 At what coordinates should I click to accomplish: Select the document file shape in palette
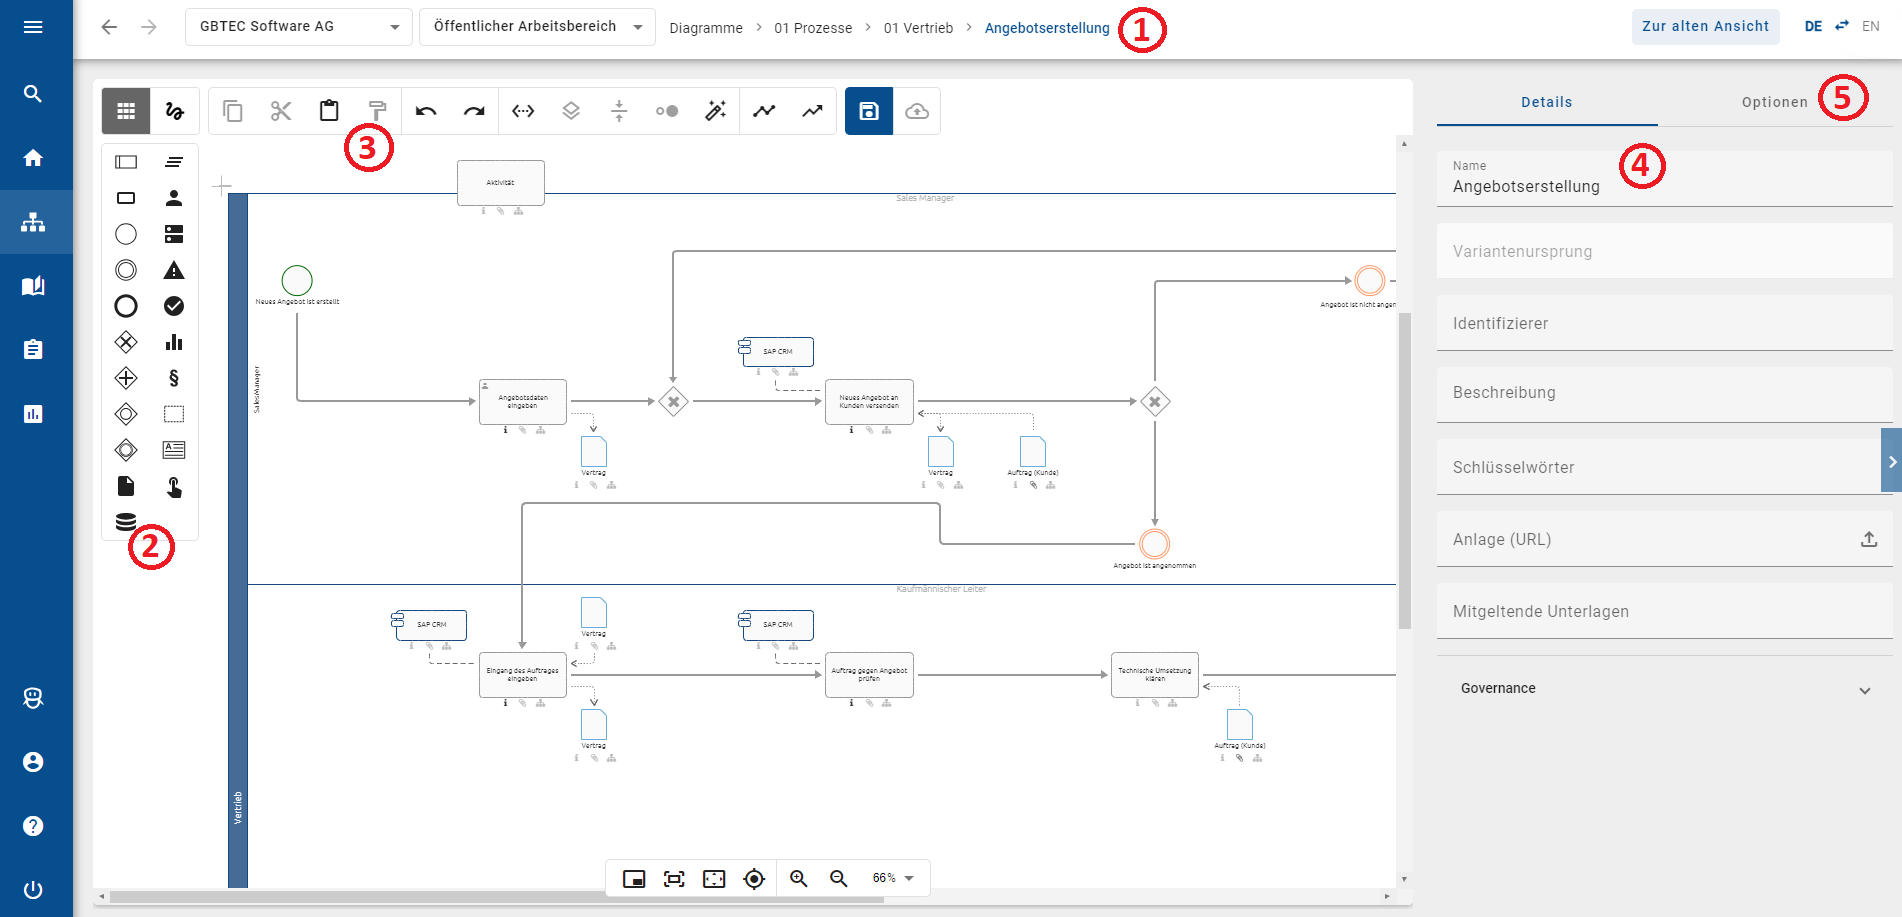coord(126,486)
